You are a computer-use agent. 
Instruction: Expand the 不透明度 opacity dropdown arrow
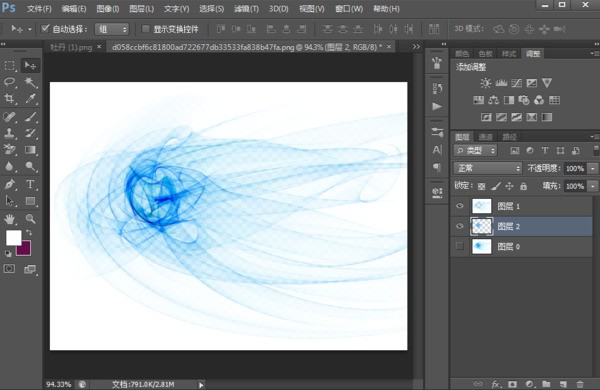point(593,168)
